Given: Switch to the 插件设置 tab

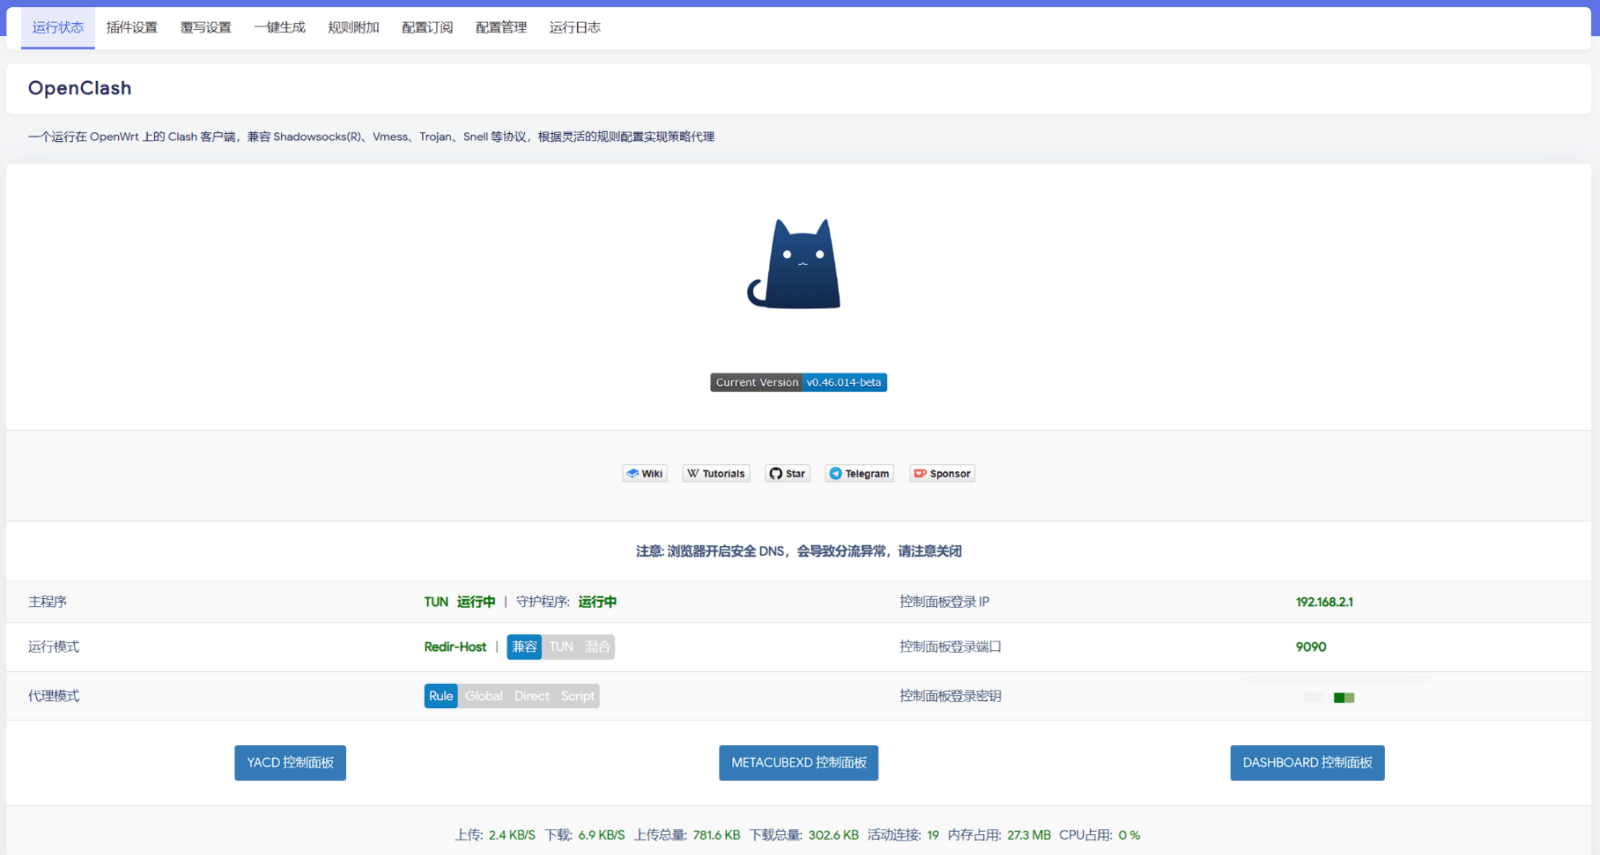Looking at the screenshot, I should [132, 28].
